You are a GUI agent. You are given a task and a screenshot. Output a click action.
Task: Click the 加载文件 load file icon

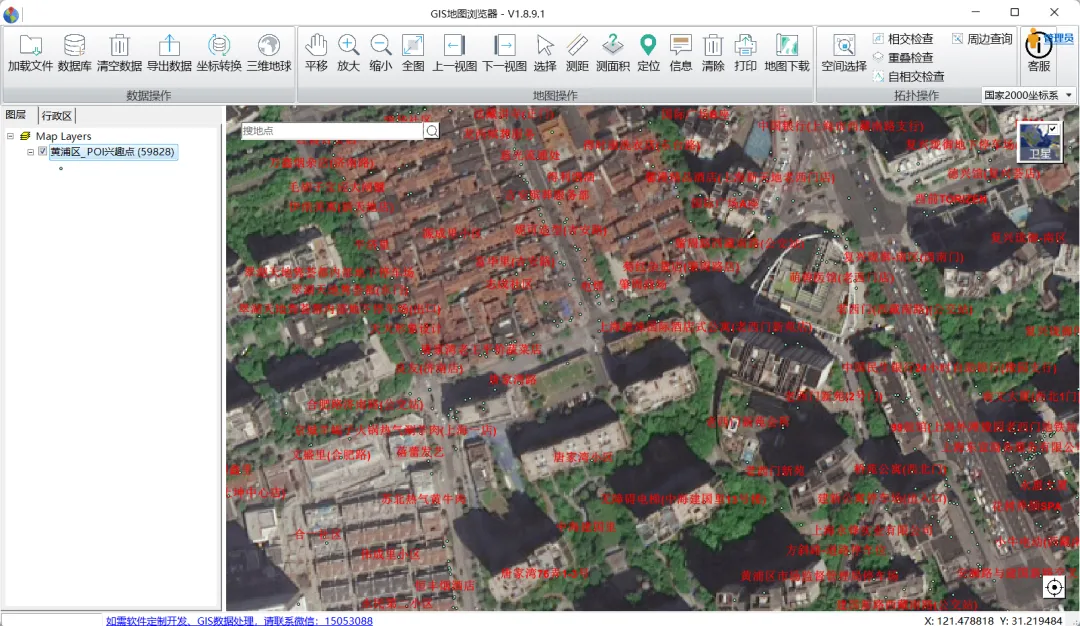pos(30,45)
